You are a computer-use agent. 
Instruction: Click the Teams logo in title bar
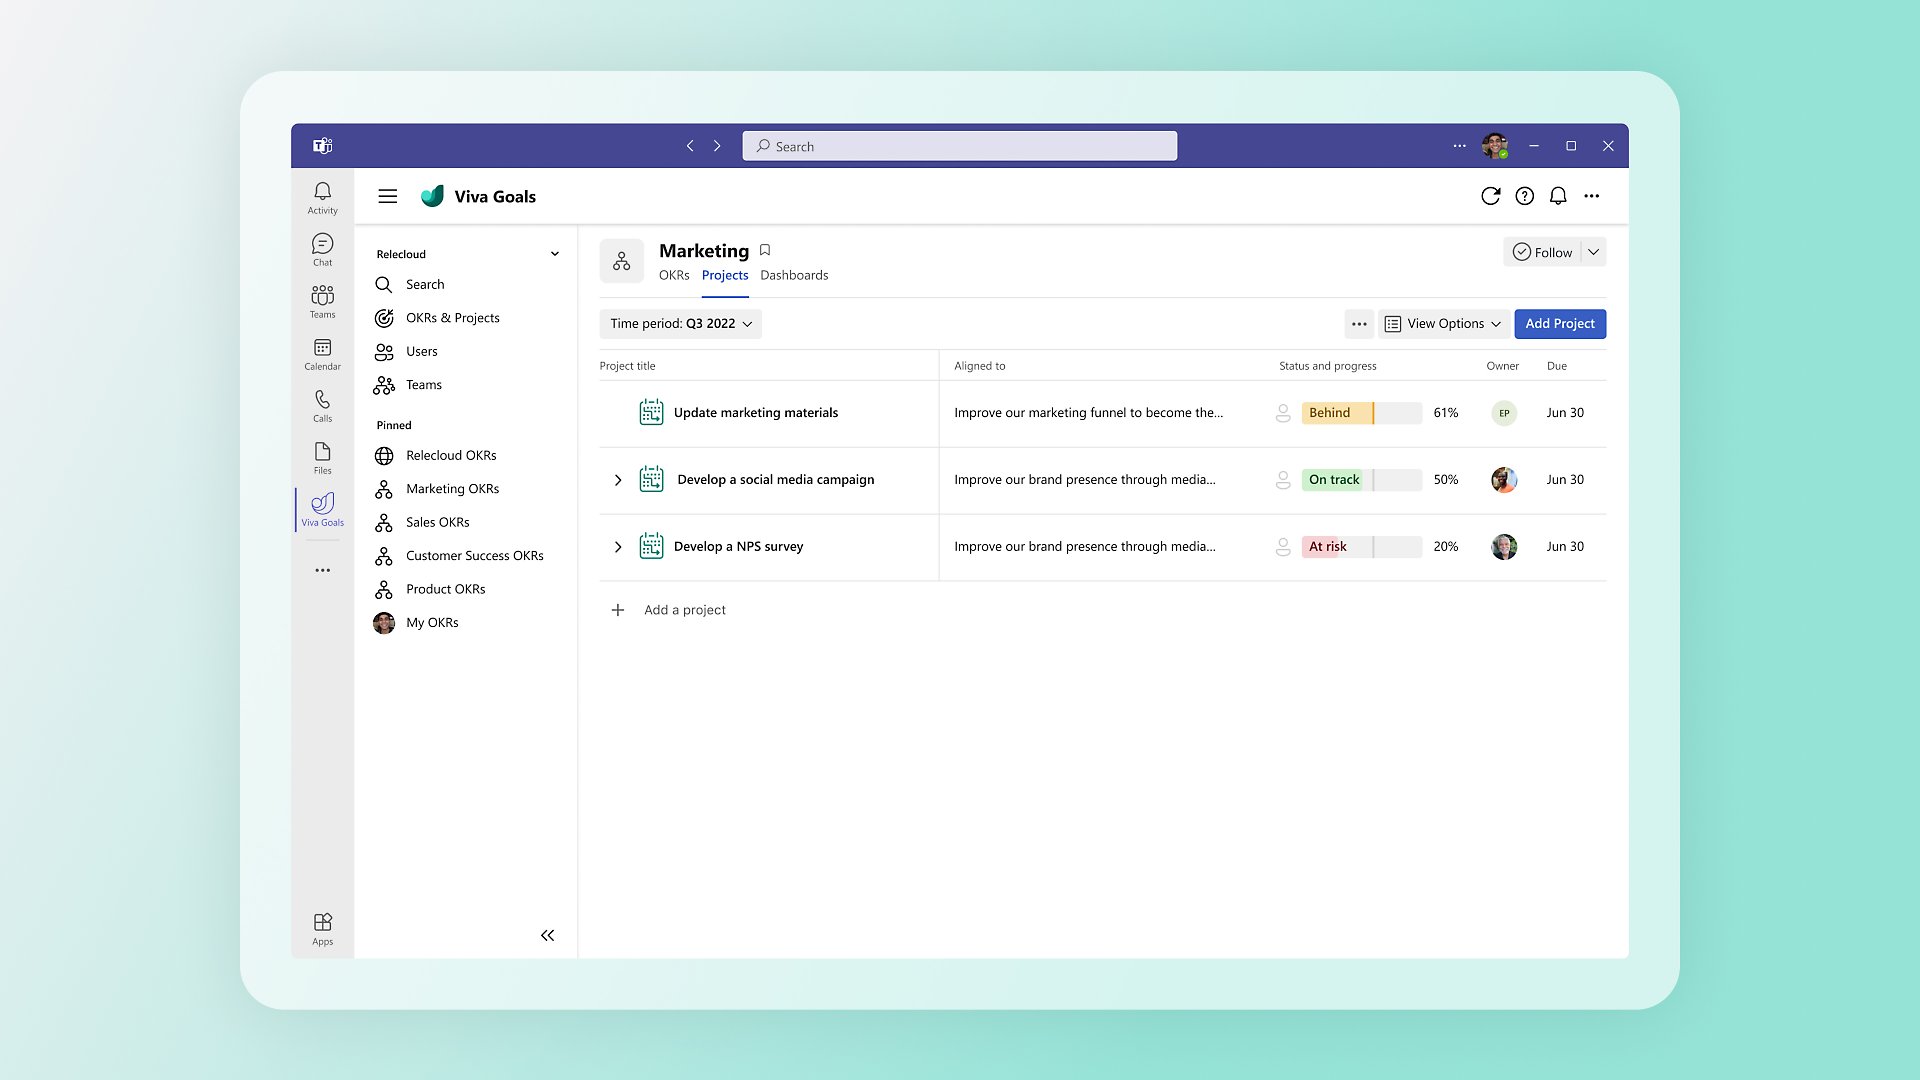pyautogui.click(x=322, y=146)
